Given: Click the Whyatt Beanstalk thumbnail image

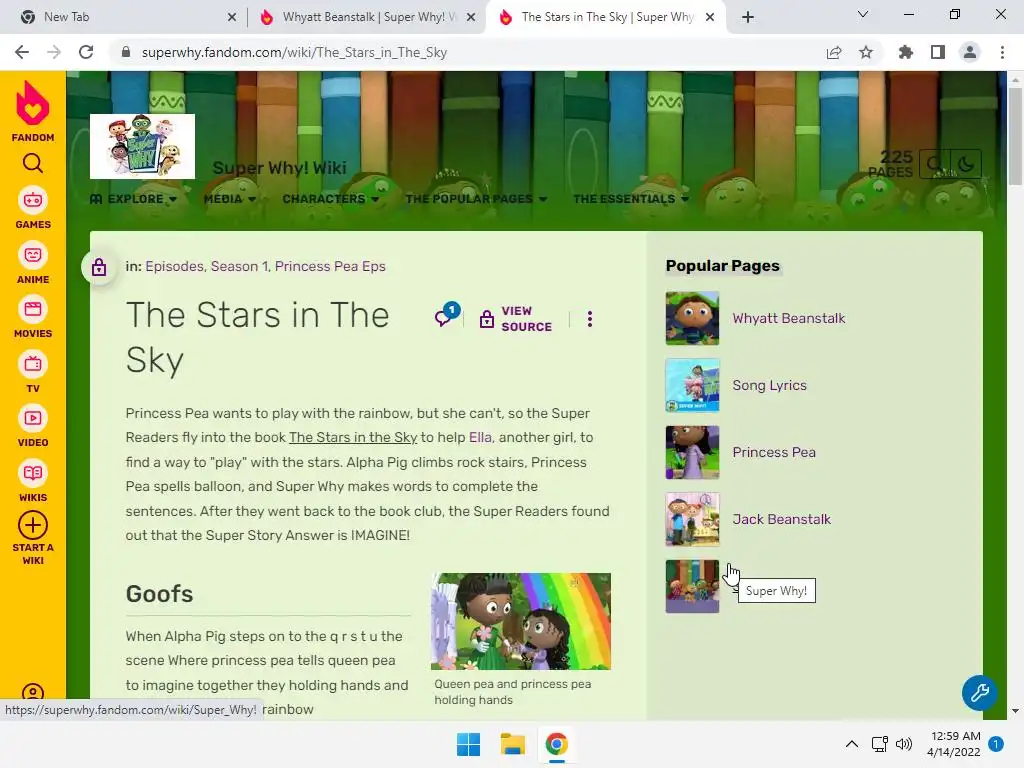Looking at the screenshot, I should coord(692,318).
